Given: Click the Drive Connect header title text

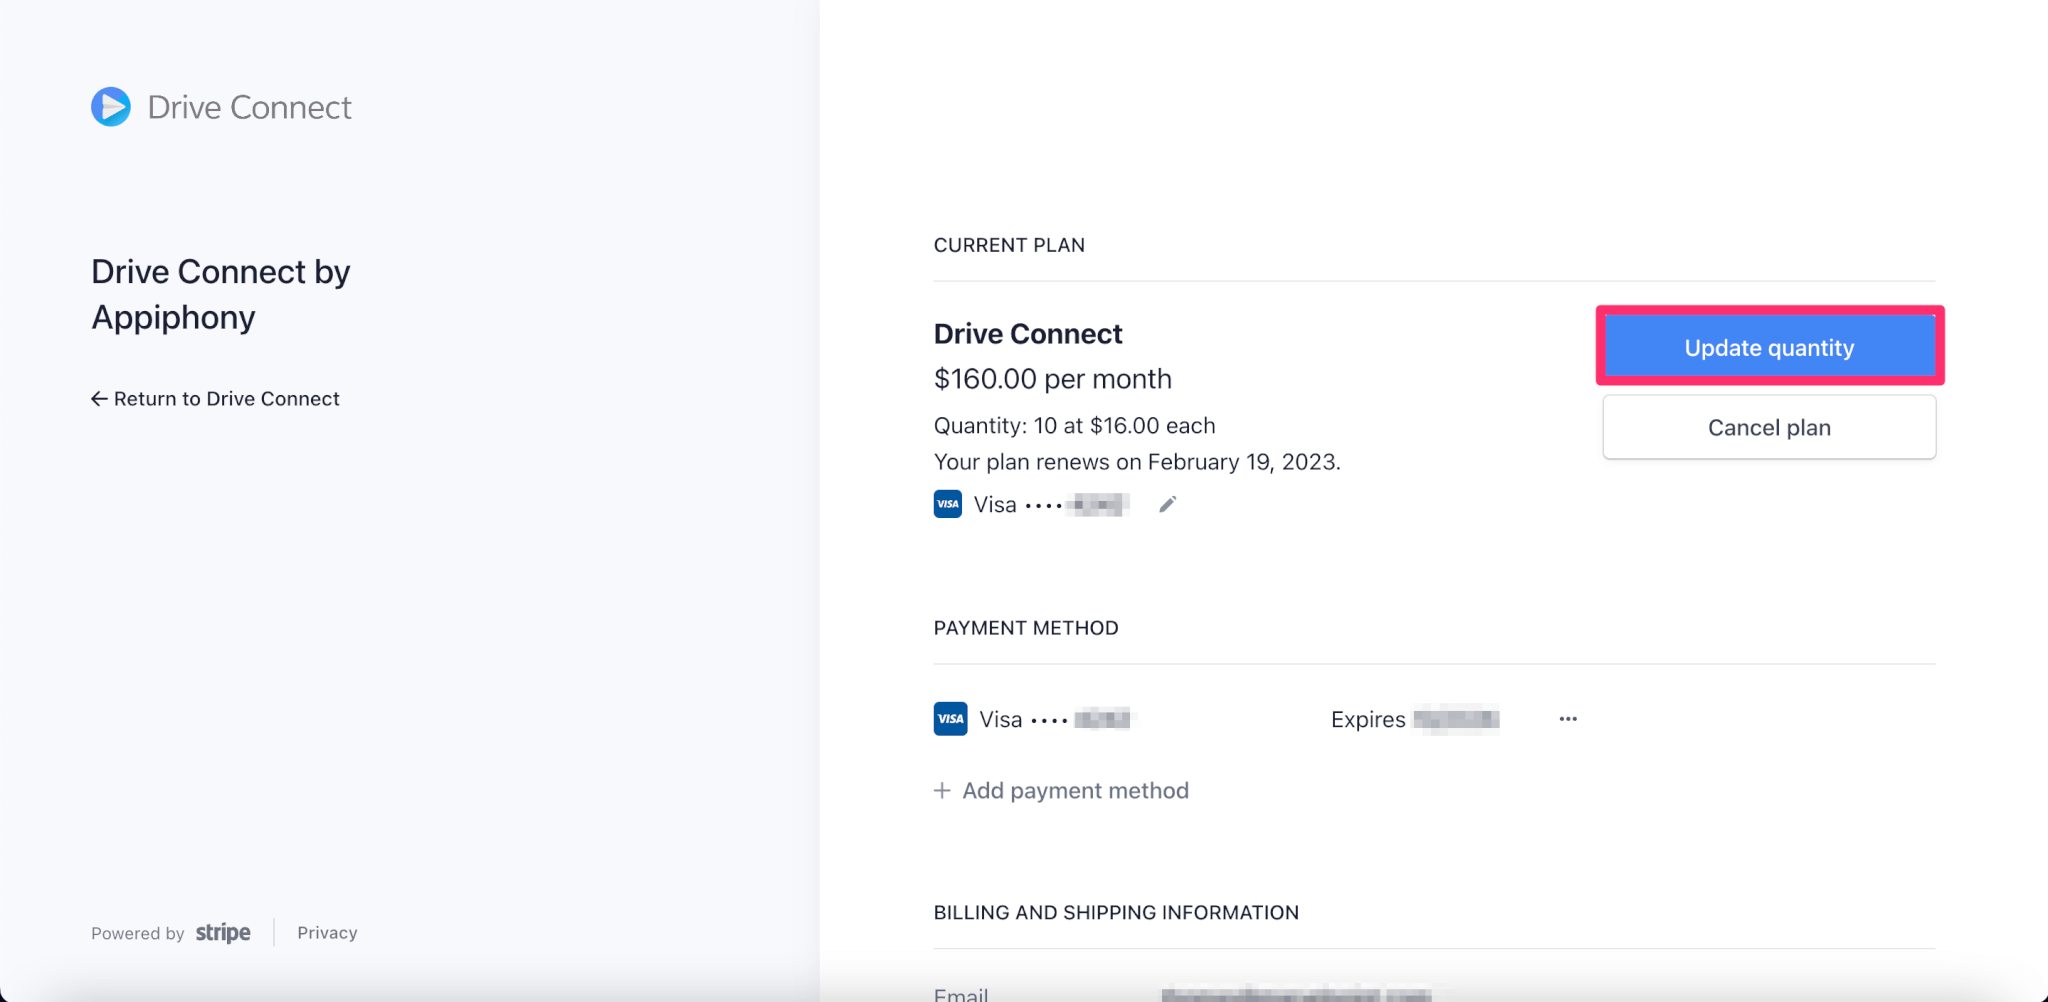Looking at the screenshot, I should 250,107.
